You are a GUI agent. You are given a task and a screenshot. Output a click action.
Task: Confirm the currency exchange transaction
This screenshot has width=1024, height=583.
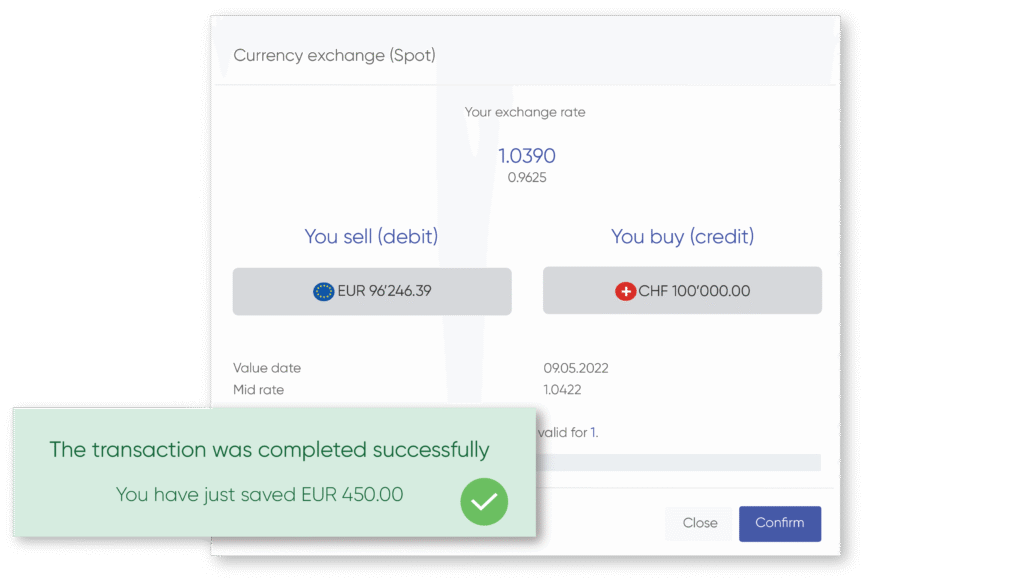[x=779, y=523]
